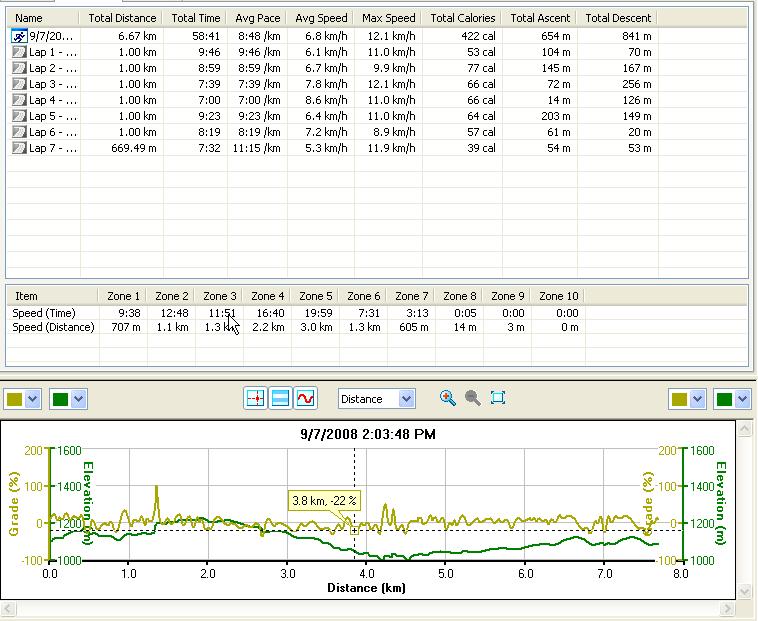Click the Lap 6 row icon
The height and width of the screenshot is (621, 758).
click(19, 132)
